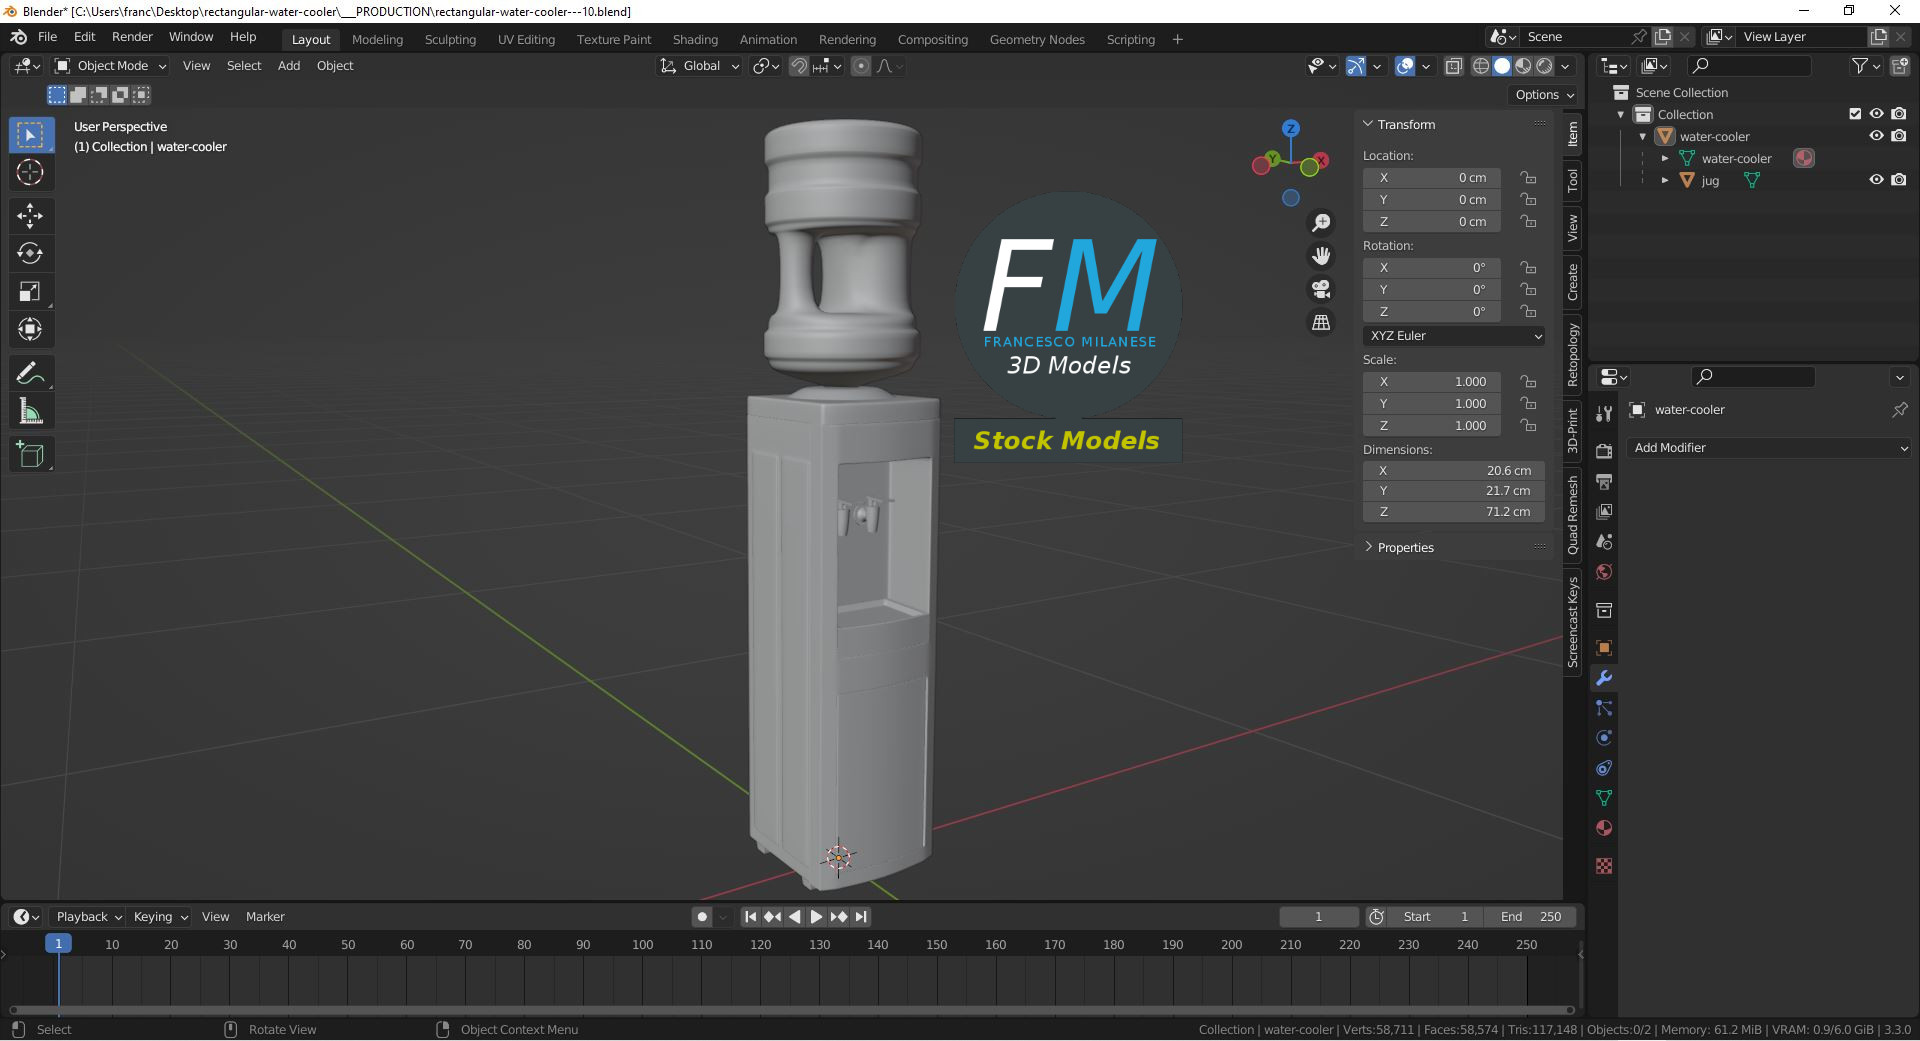The image size is (1920, 1041).
Task: Select the Cursor tool in the toolbar
Action: pyautogui.click(x=30, y=172)
